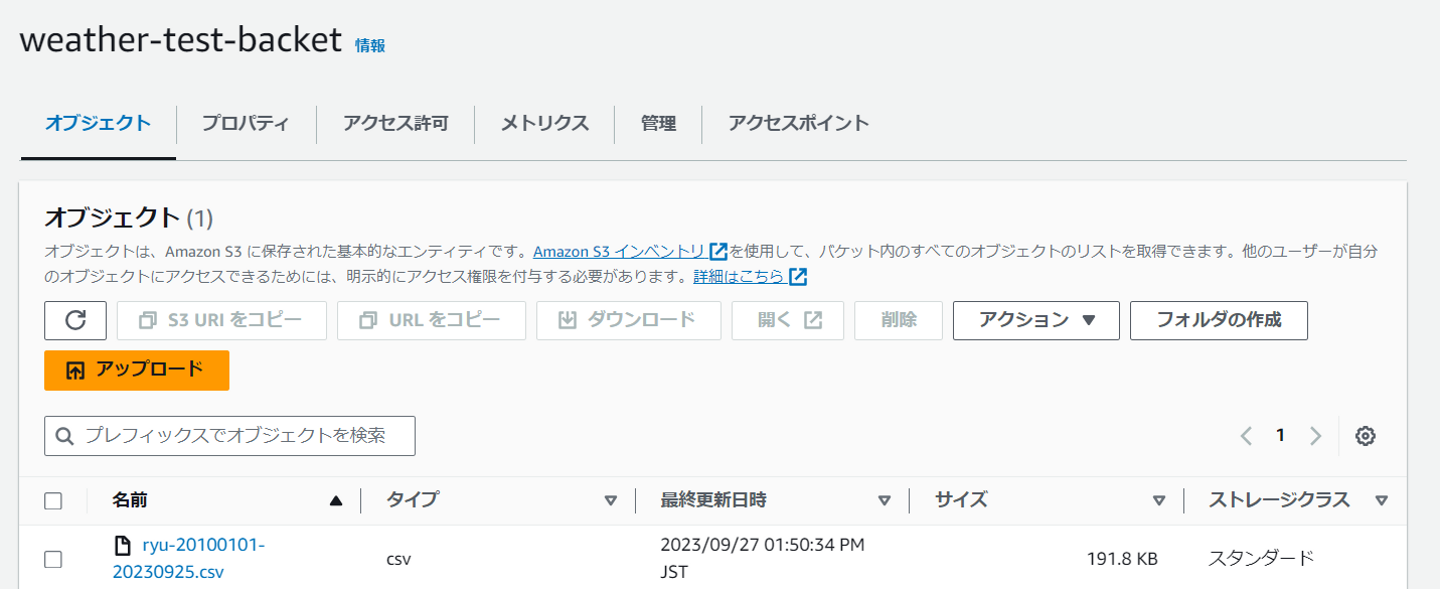The image size is (1440, 589).
Task: Click the orange アップロード button
Action: 137,370
